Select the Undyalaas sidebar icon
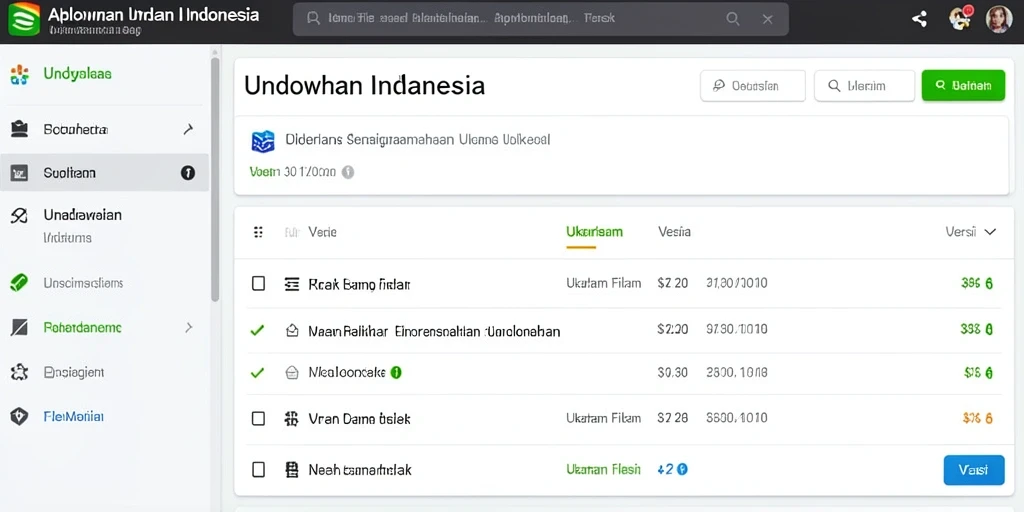The width and height of the screenshot is (1024, 512). coord(20,75)
